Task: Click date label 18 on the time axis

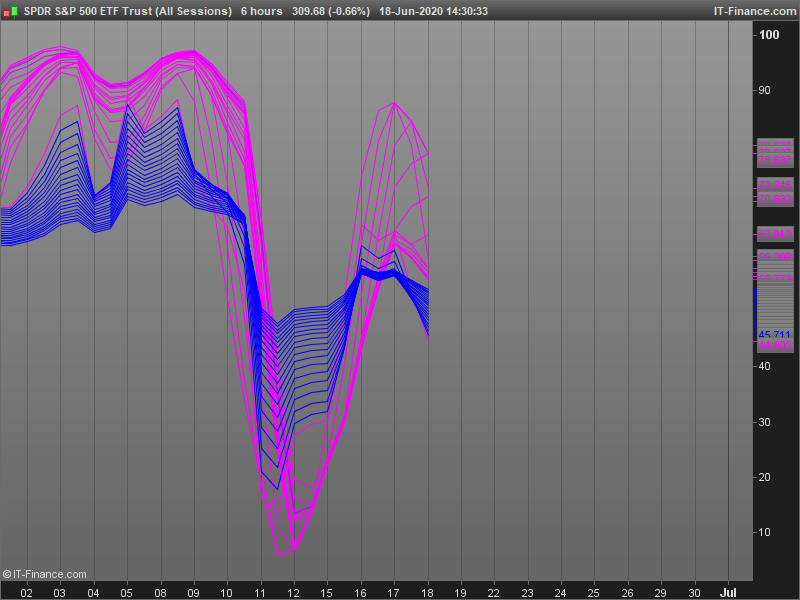Action: click(x=427, y=593)
